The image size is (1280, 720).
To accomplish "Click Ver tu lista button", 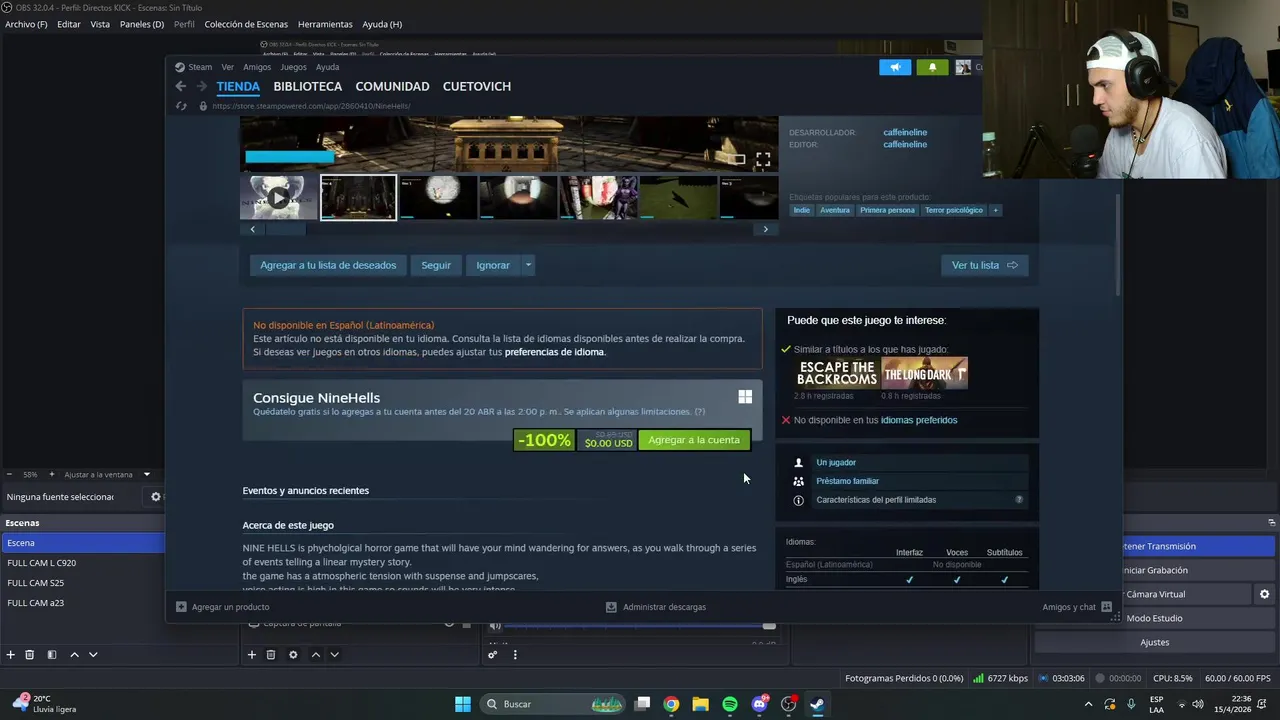I will (984, 265).
